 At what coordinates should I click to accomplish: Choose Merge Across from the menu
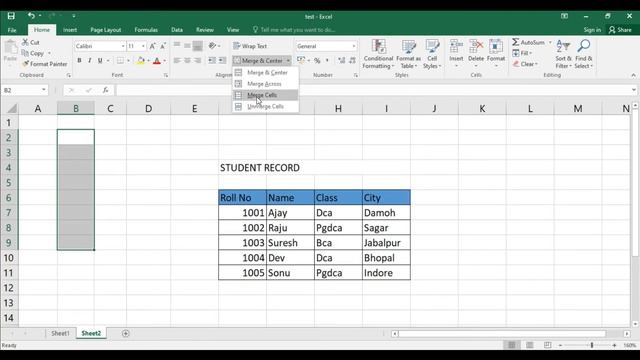pyautogui.click(x=265, y=84)
